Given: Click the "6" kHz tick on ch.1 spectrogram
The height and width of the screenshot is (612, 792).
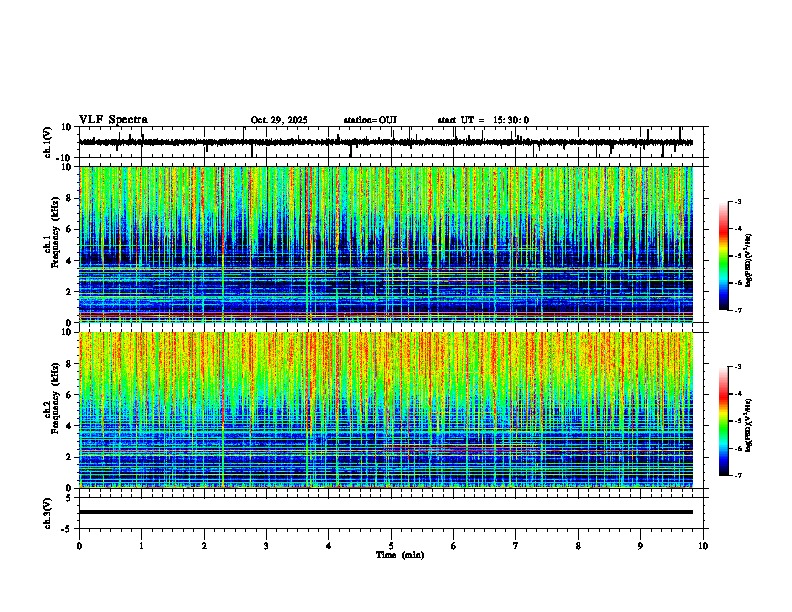Looking at the screenshot, I should click(70, 229).
